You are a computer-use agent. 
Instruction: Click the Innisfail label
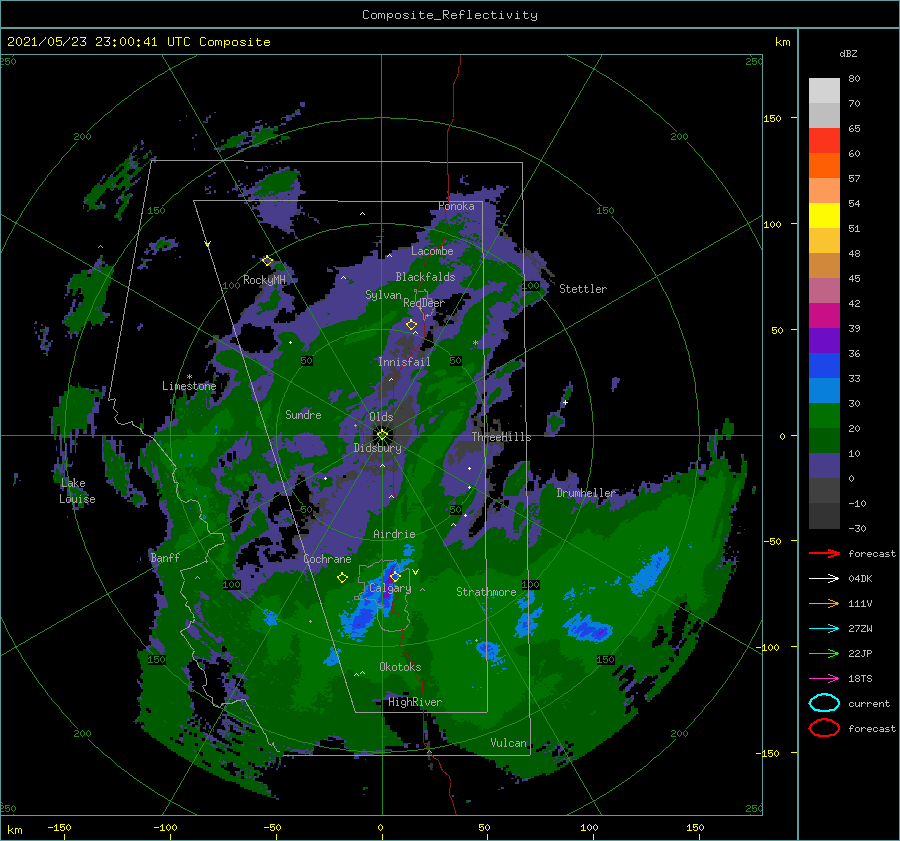pyautogui.click(x=404, y=362)
